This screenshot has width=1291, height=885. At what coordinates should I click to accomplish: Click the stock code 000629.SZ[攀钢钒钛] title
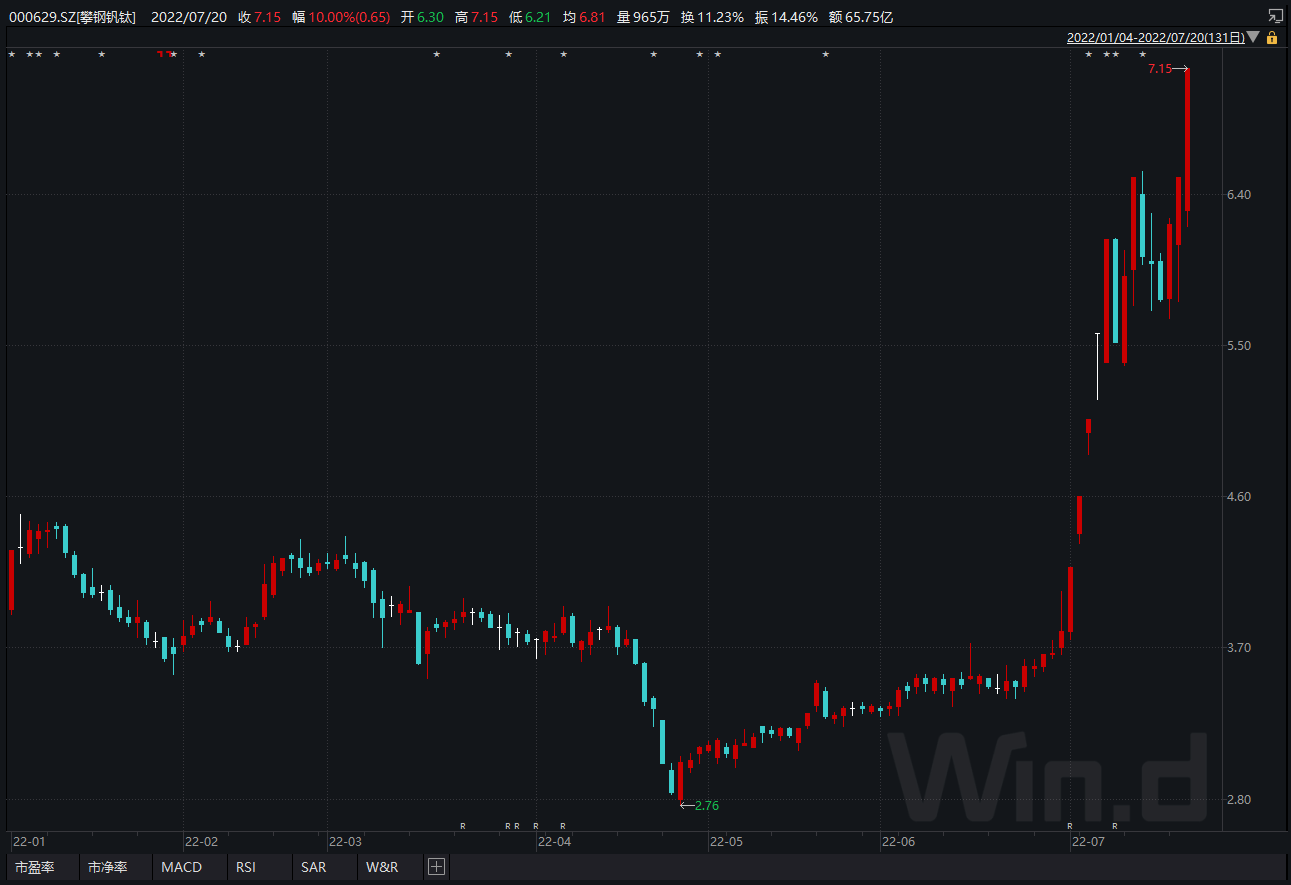pos(72,17)
